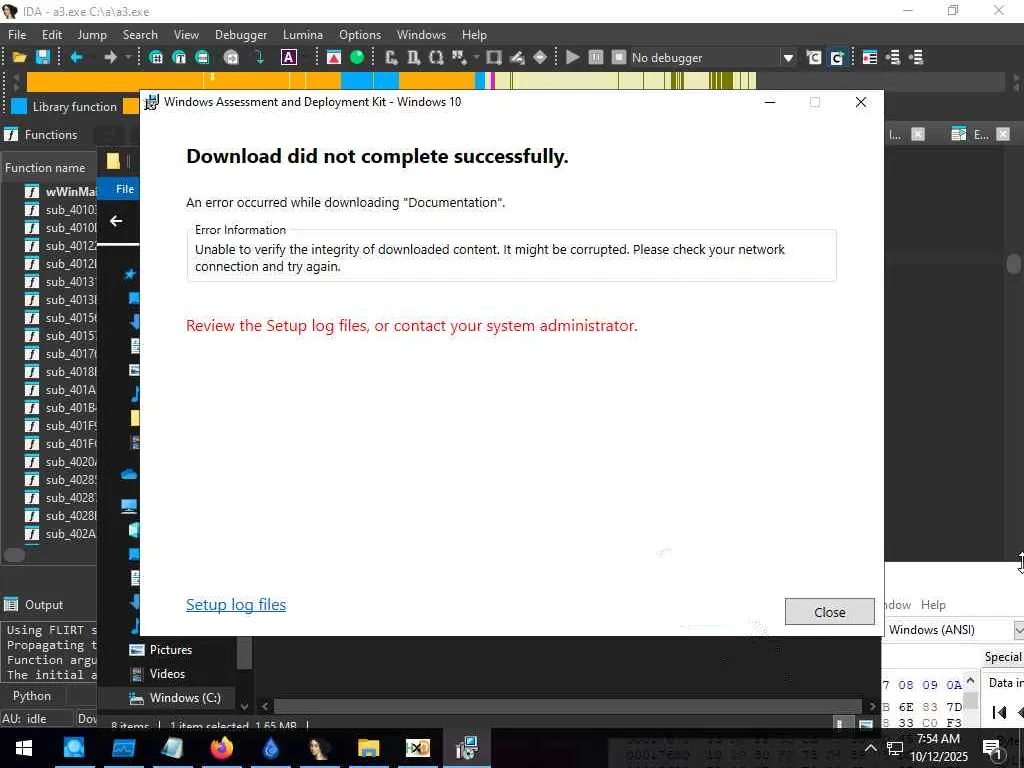Click the red triangle toolbar icon
Viewport: 1024px width, 768px height.
pyautogui.click(x=334, y=57)
